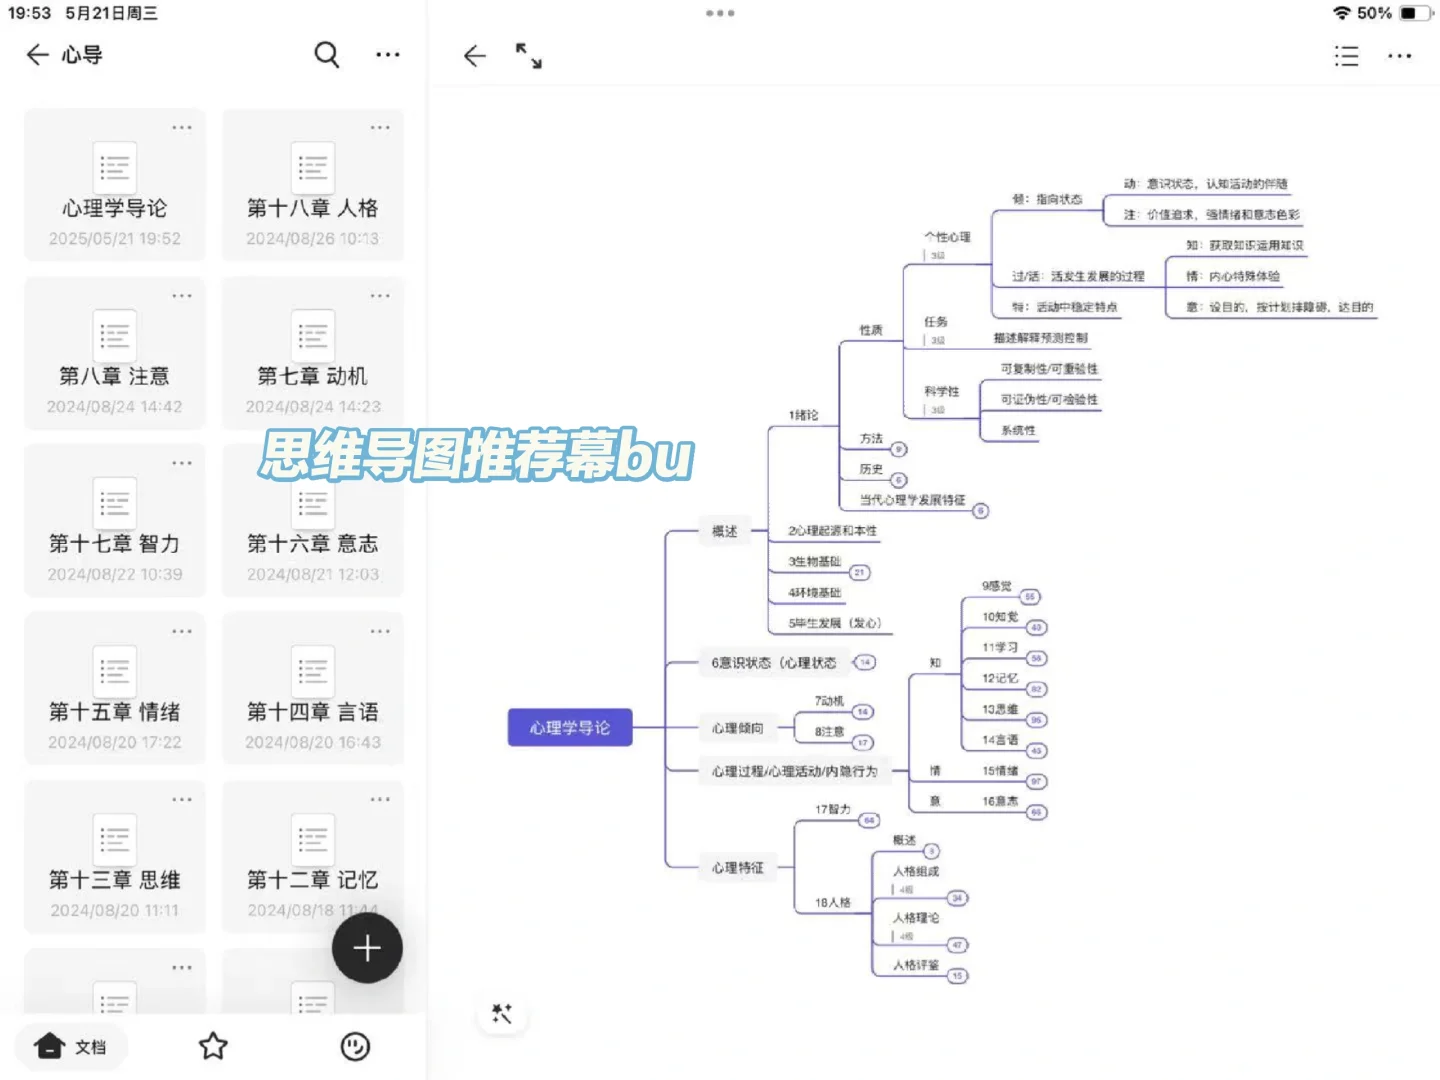This screenshot has width=1440, height=1080.
Task: Select the 第十五章 情绪 note card
Action: 114,689
